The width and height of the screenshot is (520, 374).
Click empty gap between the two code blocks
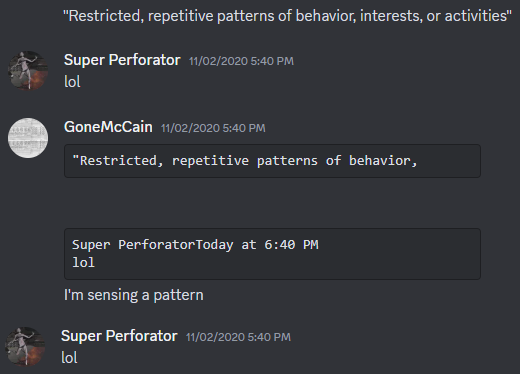[272, 203]
